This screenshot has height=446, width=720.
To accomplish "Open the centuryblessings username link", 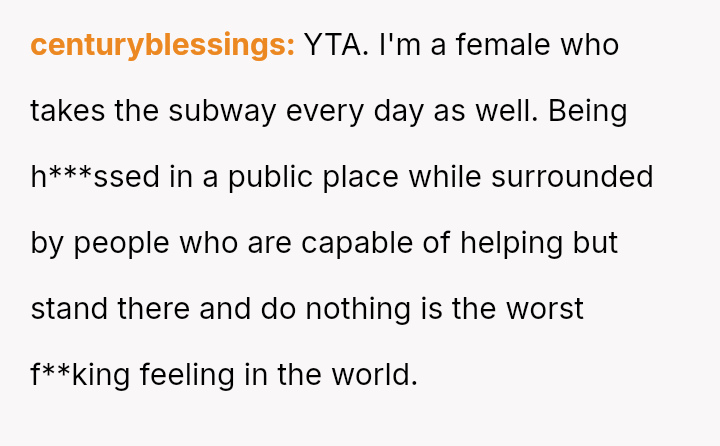I will 163,46.
